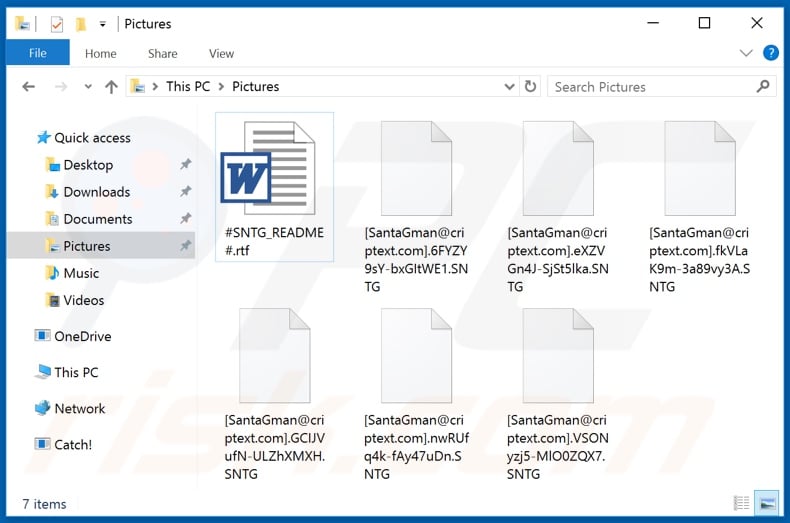This screenshot has height=523, width=790.
Task: Click the search magnifier icon
Action: coord(764,87)
